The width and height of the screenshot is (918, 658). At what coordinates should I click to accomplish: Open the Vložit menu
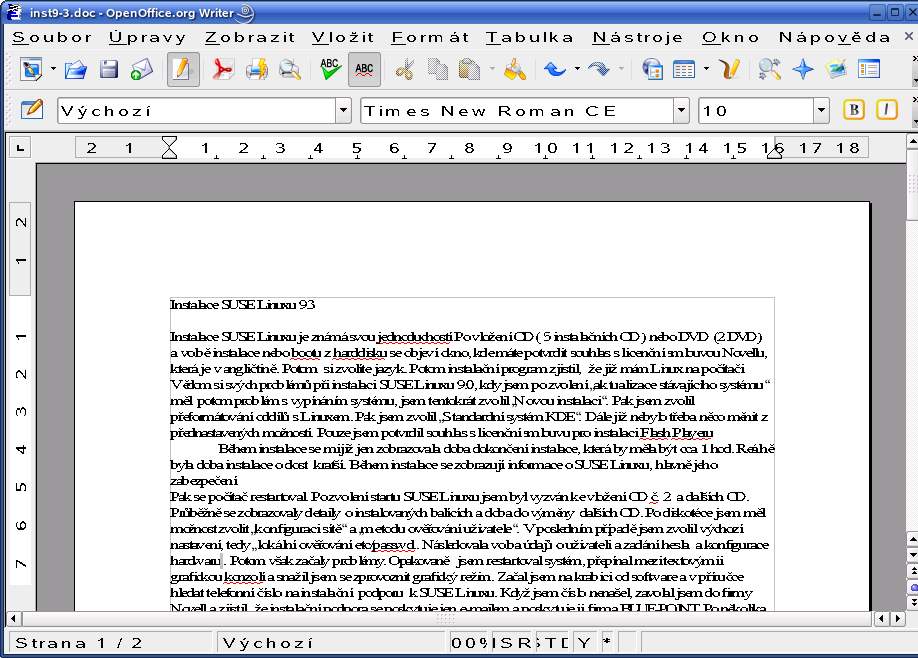pos(342,37)
